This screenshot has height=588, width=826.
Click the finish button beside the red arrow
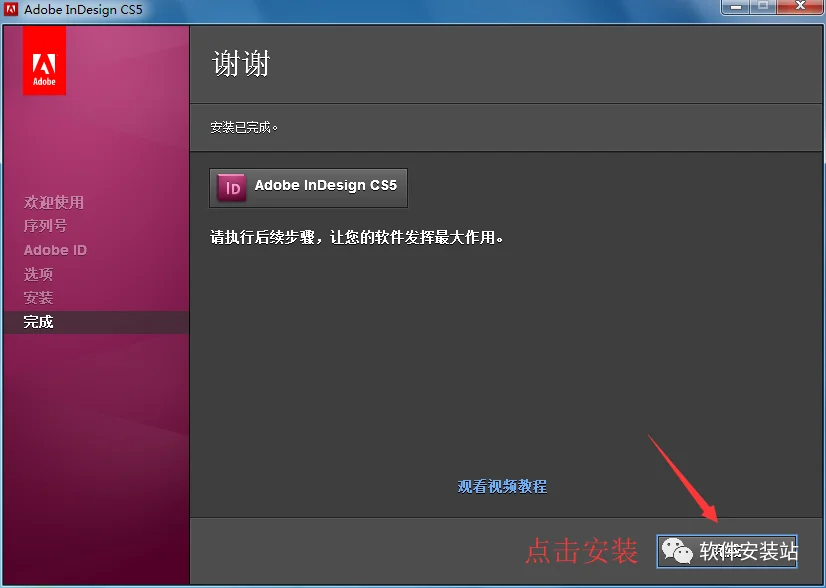click(727, 551)
